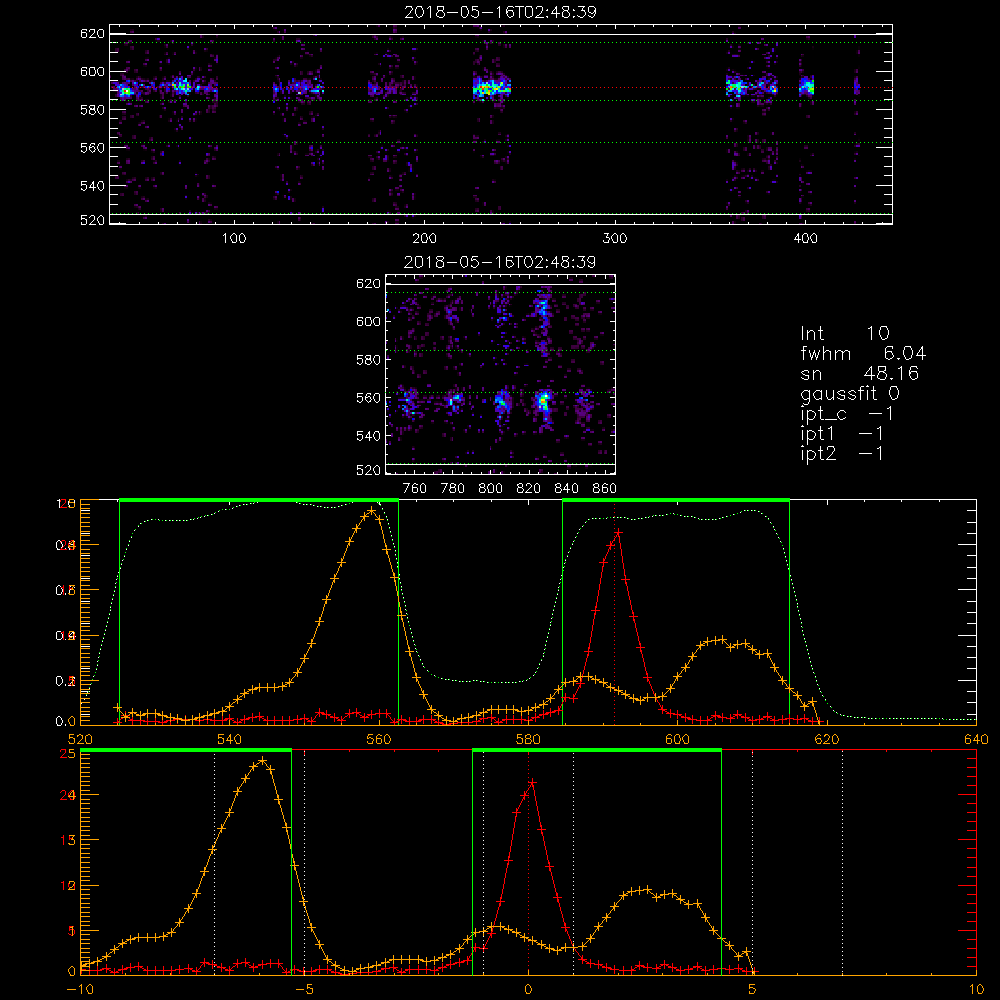Select the 'fwhm 6.04' readout
The height and width of the screenshot is (1000, 1000).
pyautogui.click(x=863, y=353)
